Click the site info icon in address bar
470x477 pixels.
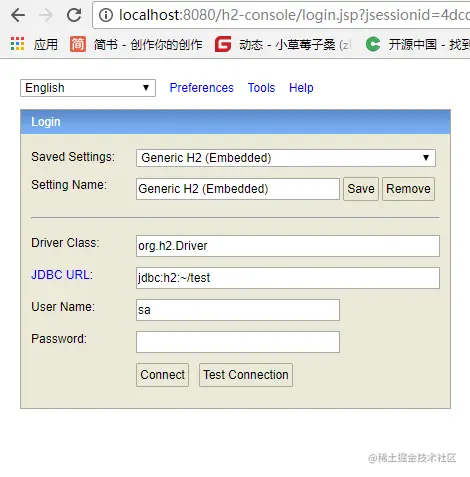coord(106,15)
